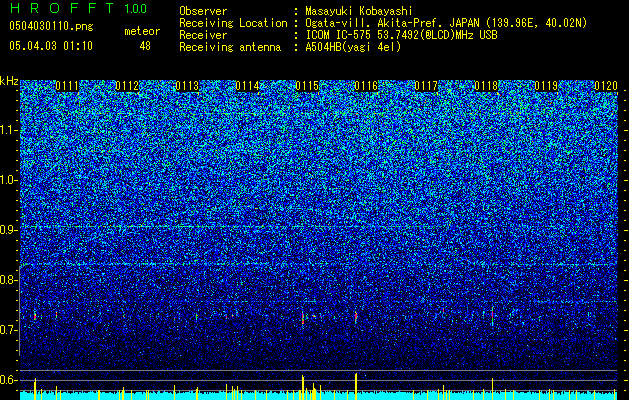Click the 'Receiving Location' field label
This screenshot has width=629, height=400.
(x=233, y=23)
